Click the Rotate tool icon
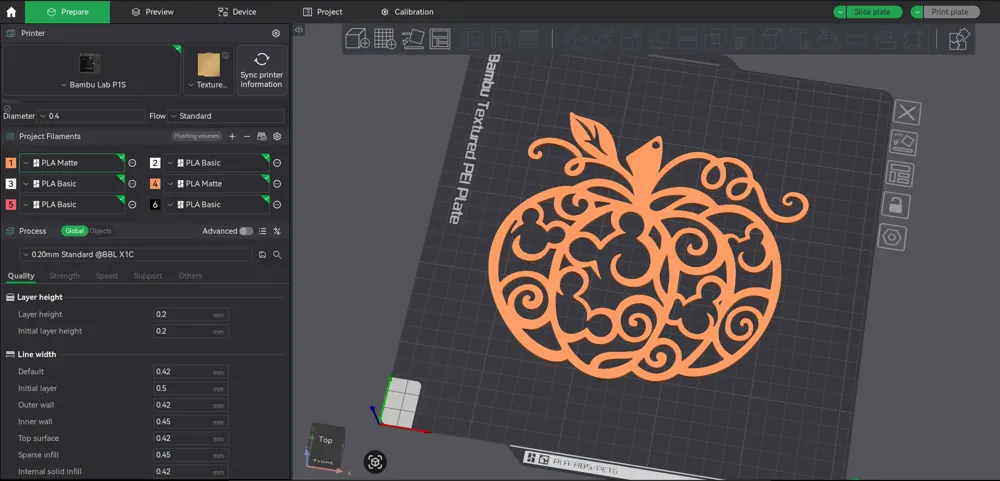This screenshot has width=1000, height=481. (601, 39)
